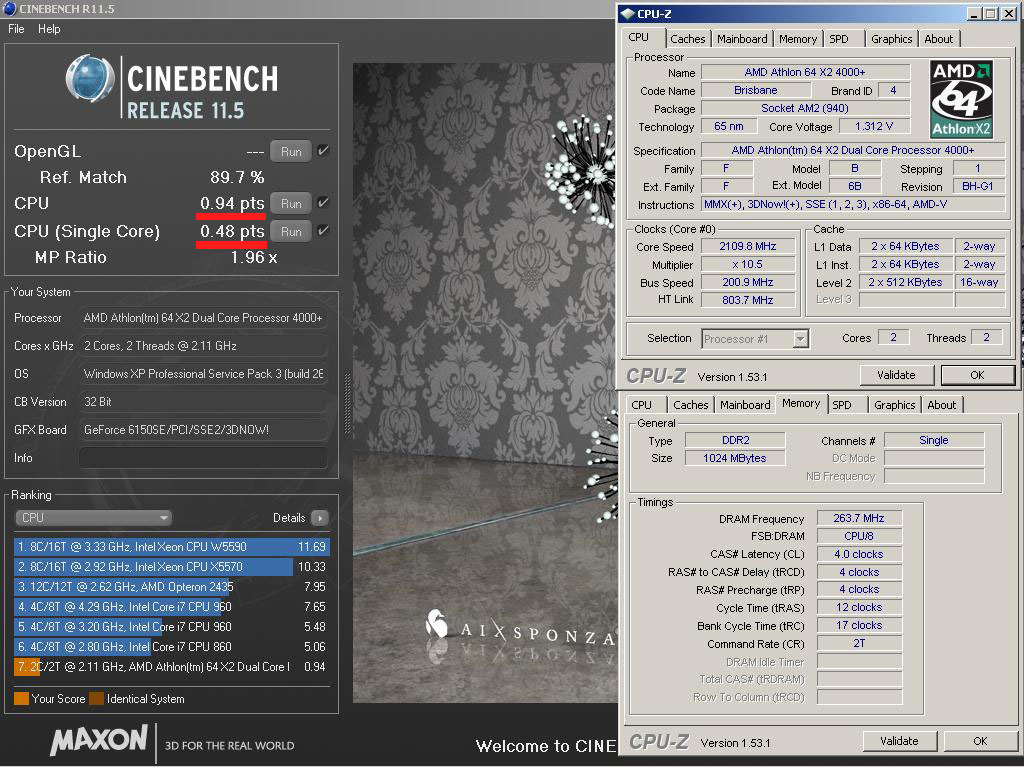Click the Cinebench sphere logo
Viewport: 1024px width, 768px height.
(x=90, y=79)
